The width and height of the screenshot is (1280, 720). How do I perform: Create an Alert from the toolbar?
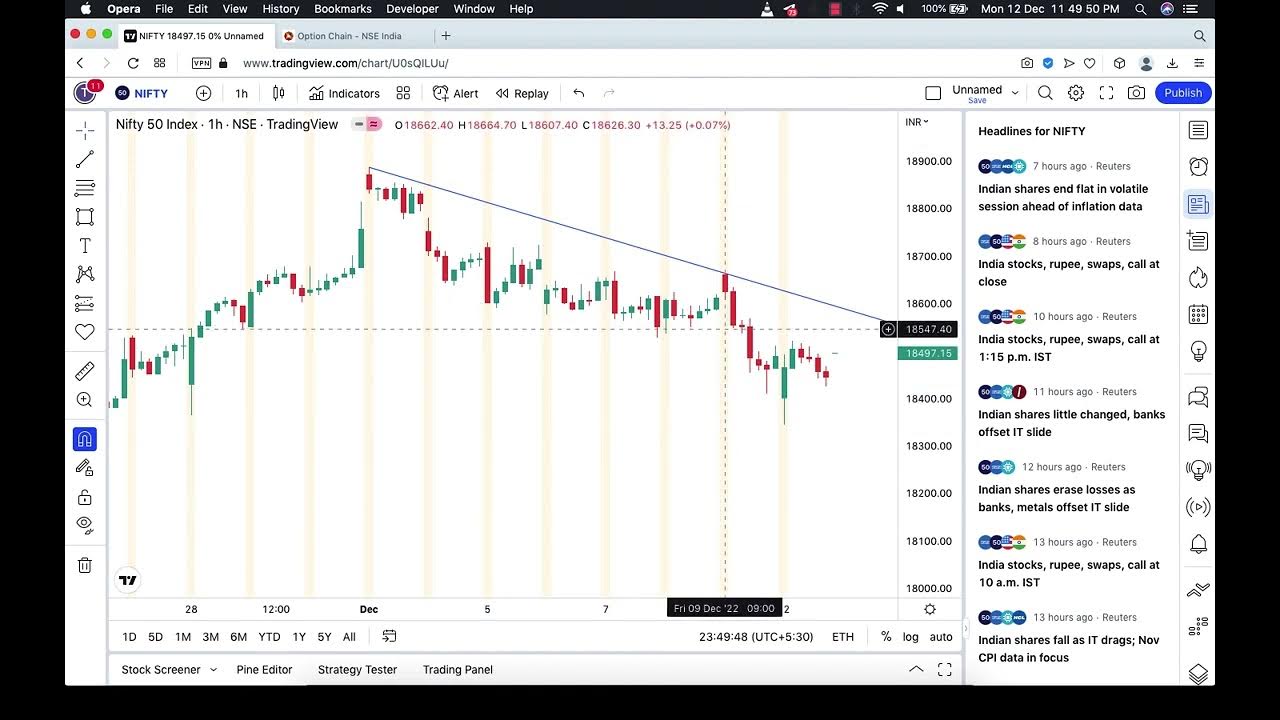coord(456,93)
